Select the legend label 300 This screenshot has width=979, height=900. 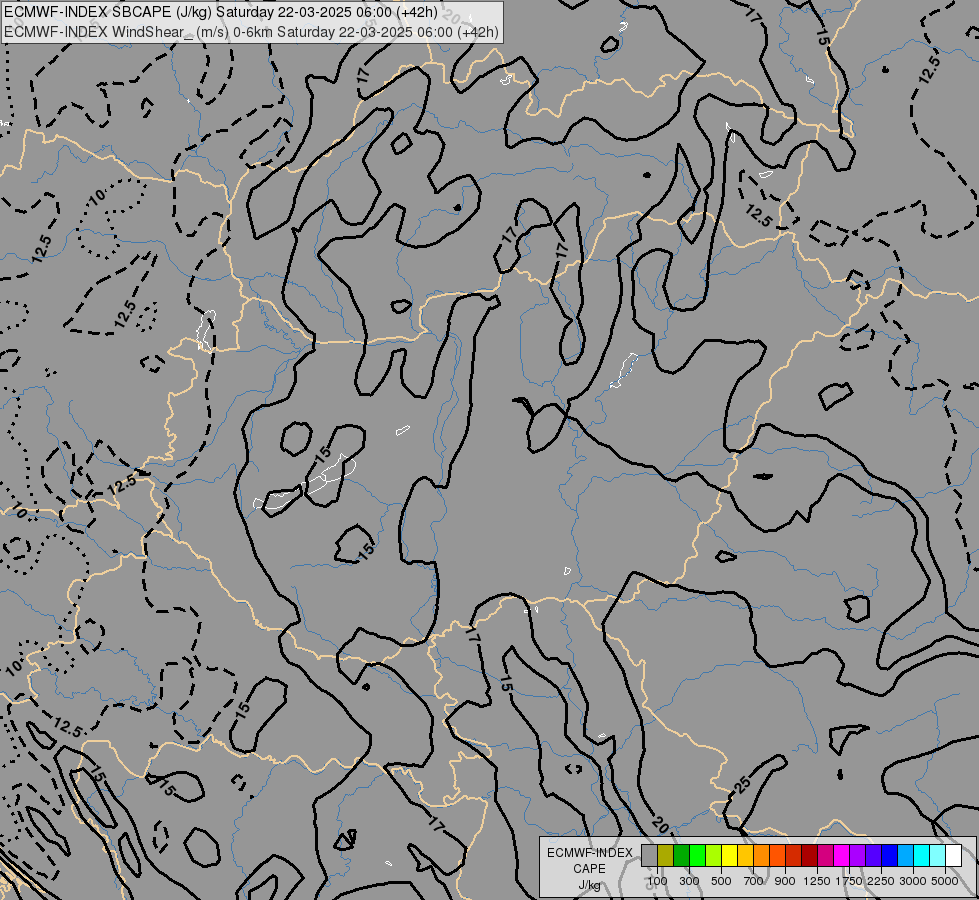click(x=689, y=881)
